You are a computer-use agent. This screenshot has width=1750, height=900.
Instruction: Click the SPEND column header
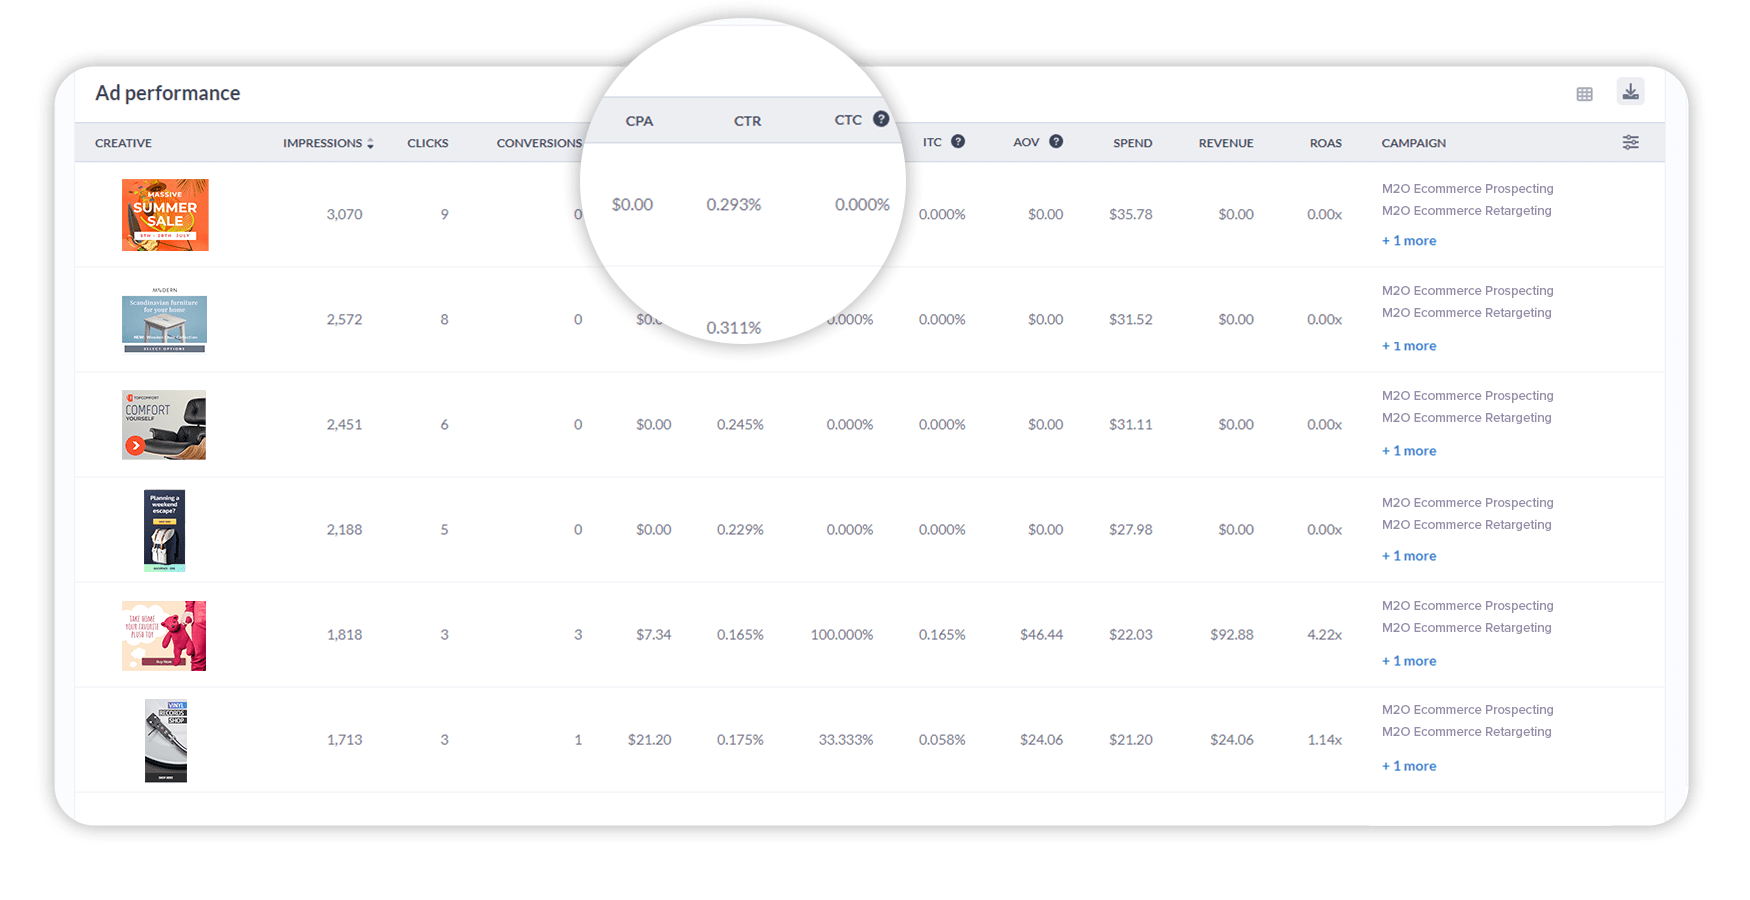(x=1133, y=143)
